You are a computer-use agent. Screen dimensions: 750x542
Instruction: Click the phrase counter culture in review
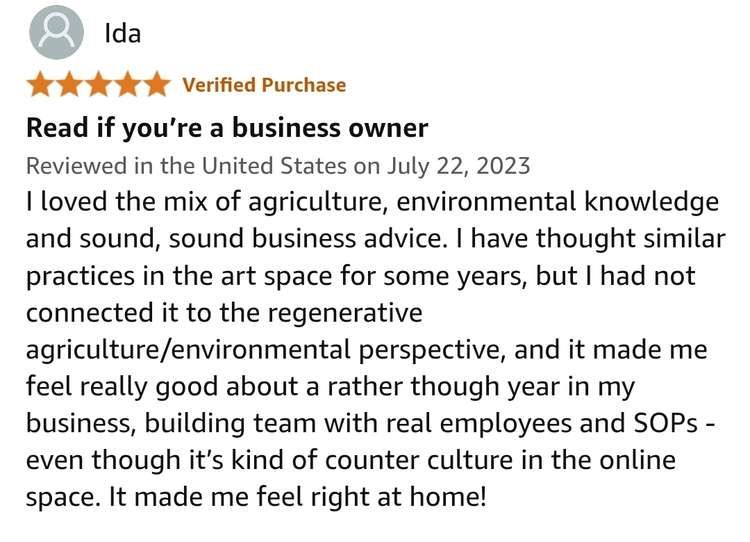[419, 460]
